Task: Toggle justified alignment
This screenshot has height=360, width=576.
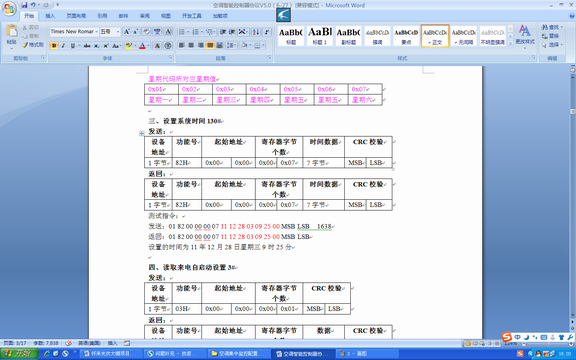Action: coord(210,46)
